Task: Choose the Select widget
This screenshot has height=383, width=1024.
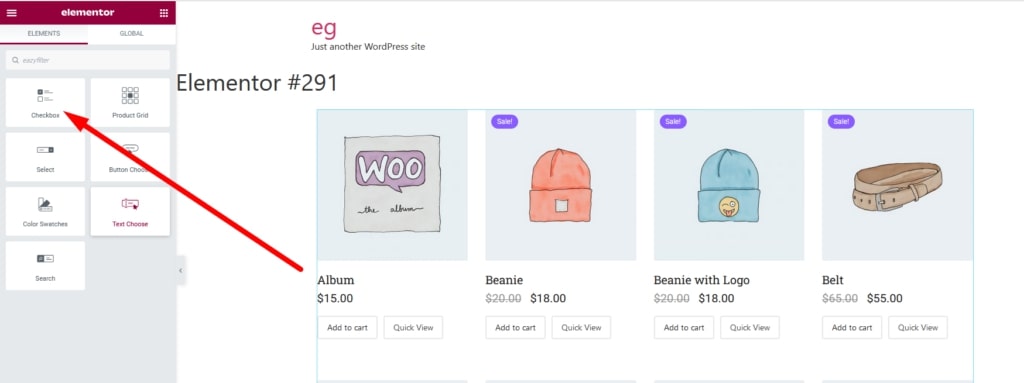Action: point(45,157)
